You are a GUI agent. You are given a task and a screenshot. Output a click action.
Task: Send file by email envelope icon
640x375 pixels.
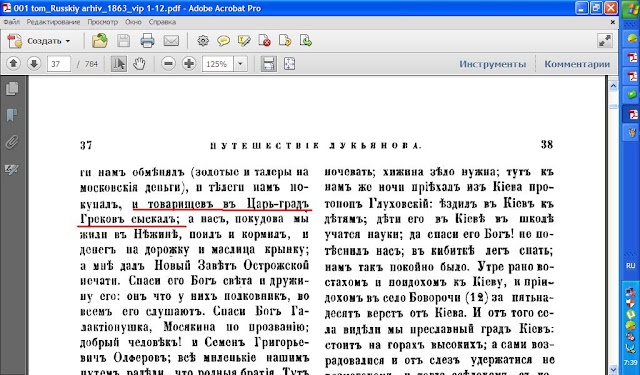click(171, 41)
